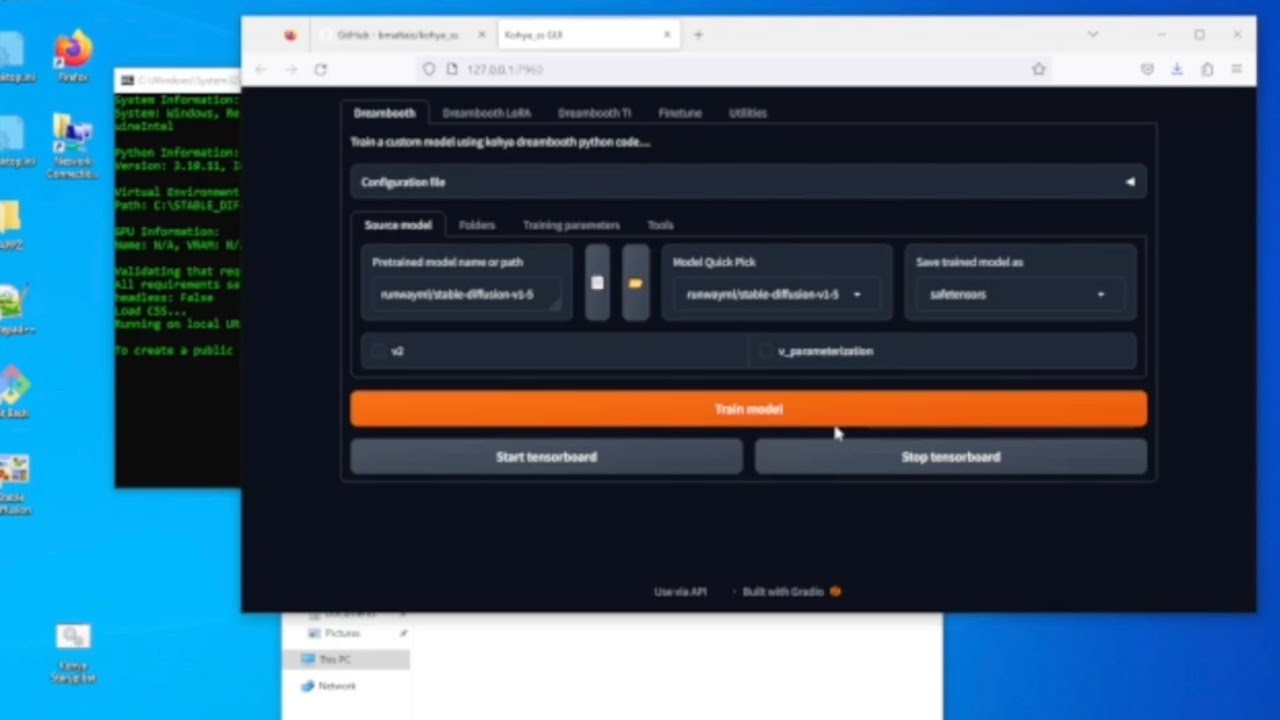Switch to the Dreambooth LoRA tab
This screenshot has width=1280, height=720.
click(487, 113)
